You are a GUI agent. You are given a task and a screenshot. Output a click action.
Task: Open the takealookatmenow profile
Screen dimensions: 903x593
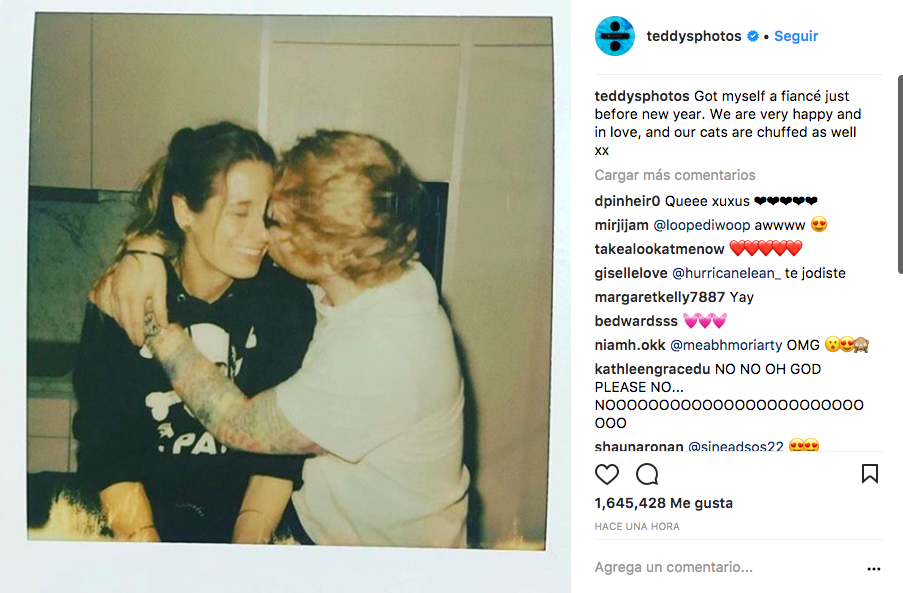(659, 249)
